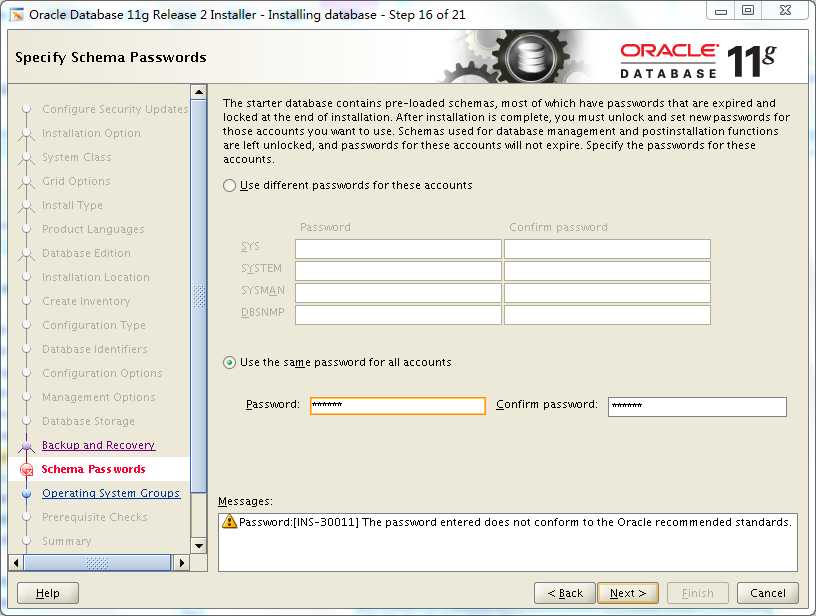Proceed with the Next button
This screenshot has width=816, height=616.
point(628,593)
